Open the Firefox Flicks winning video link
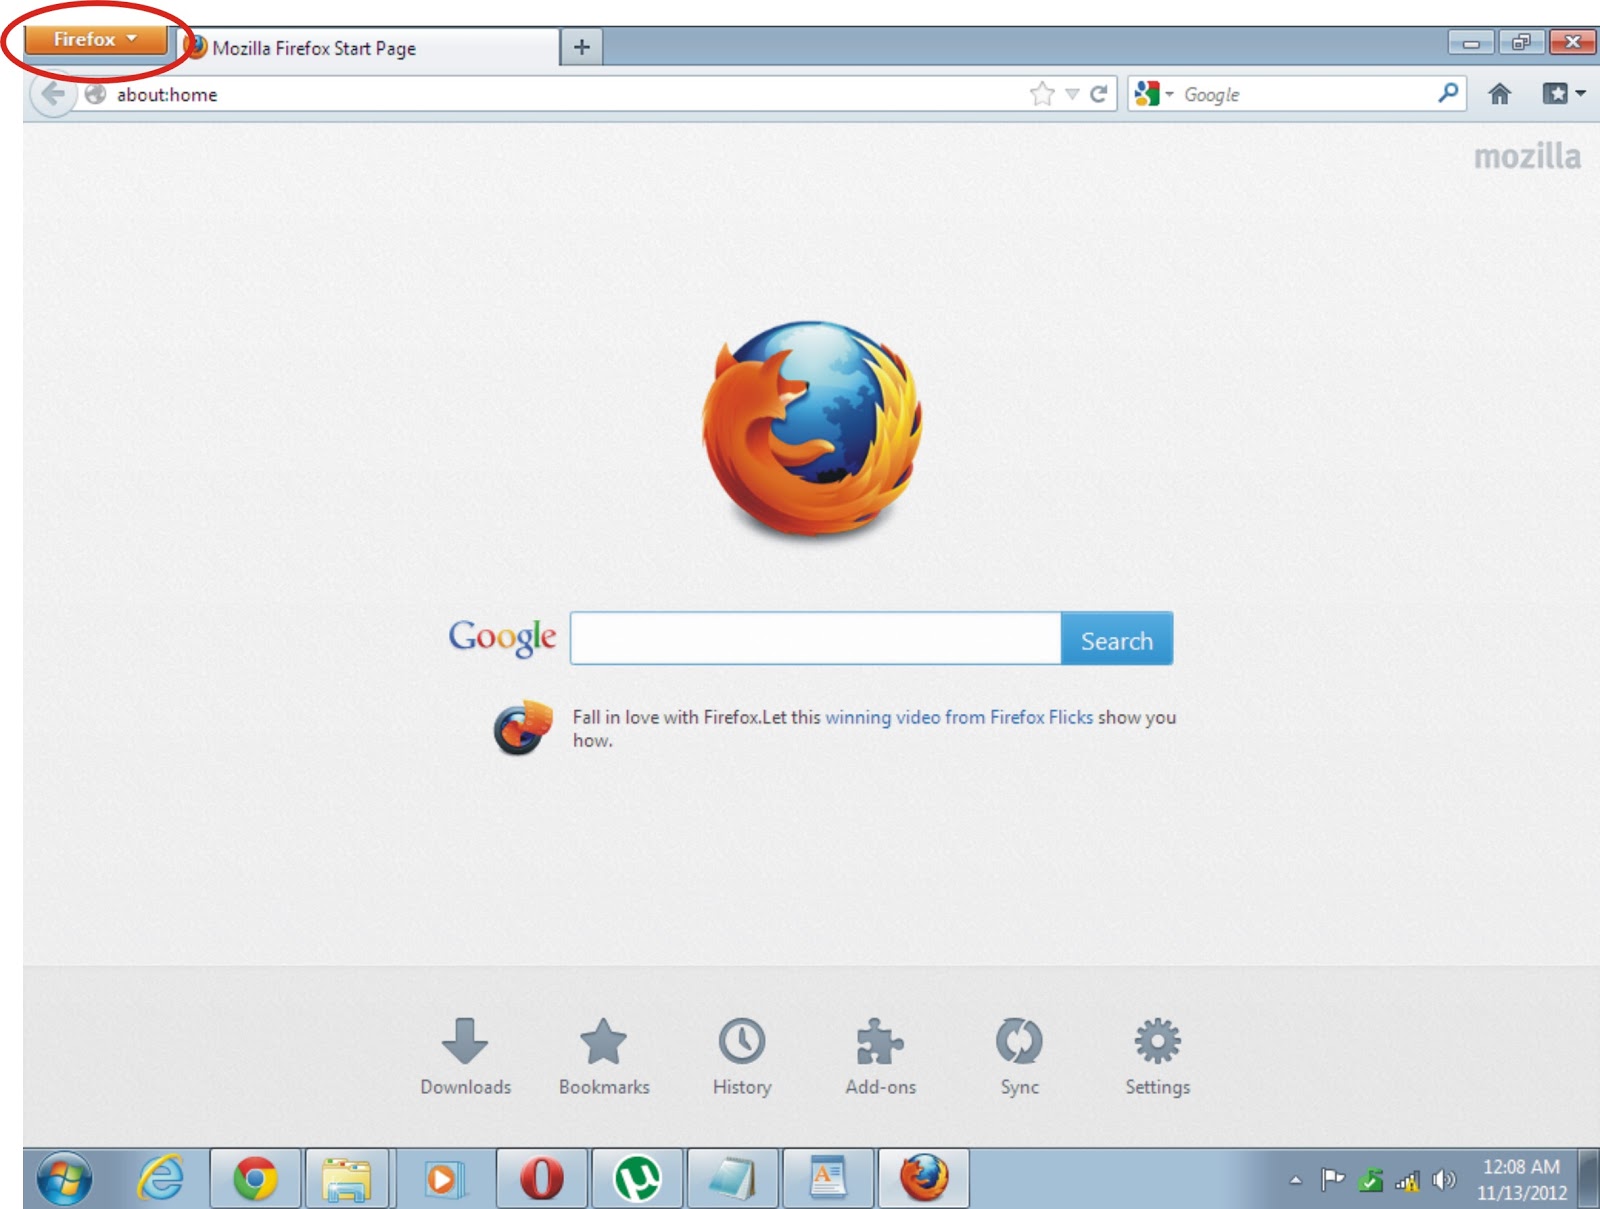The height and width of the screenshot is (1209, 1600). [959, 717]
